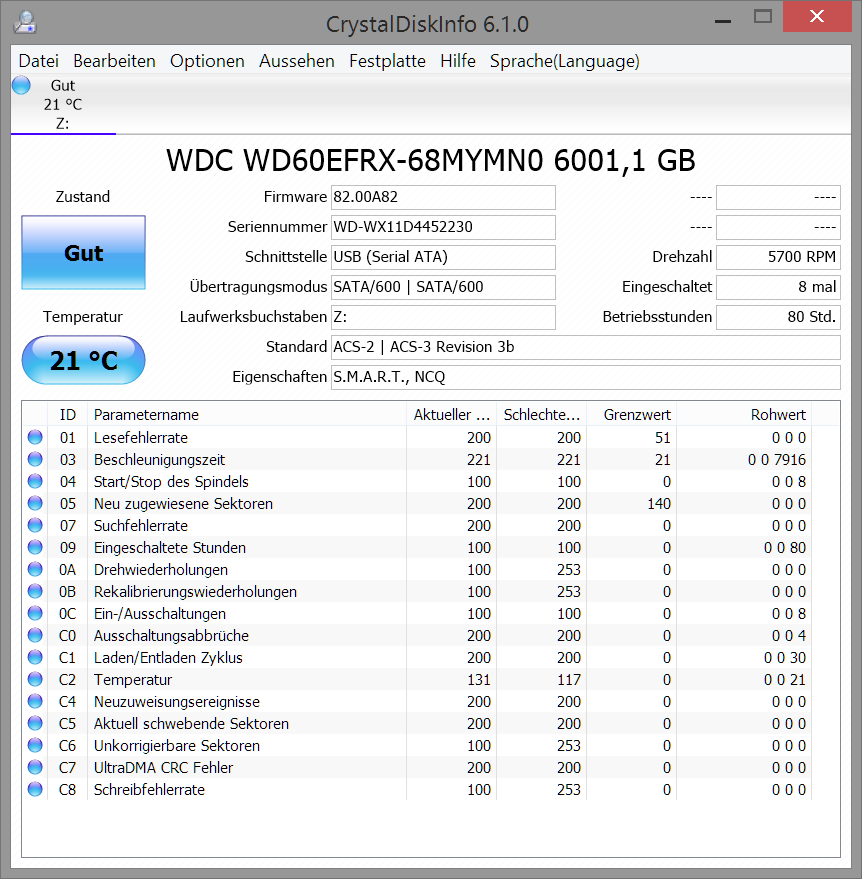Click the Parametername column header
The image size is (862, 879).
click(247, 415)
